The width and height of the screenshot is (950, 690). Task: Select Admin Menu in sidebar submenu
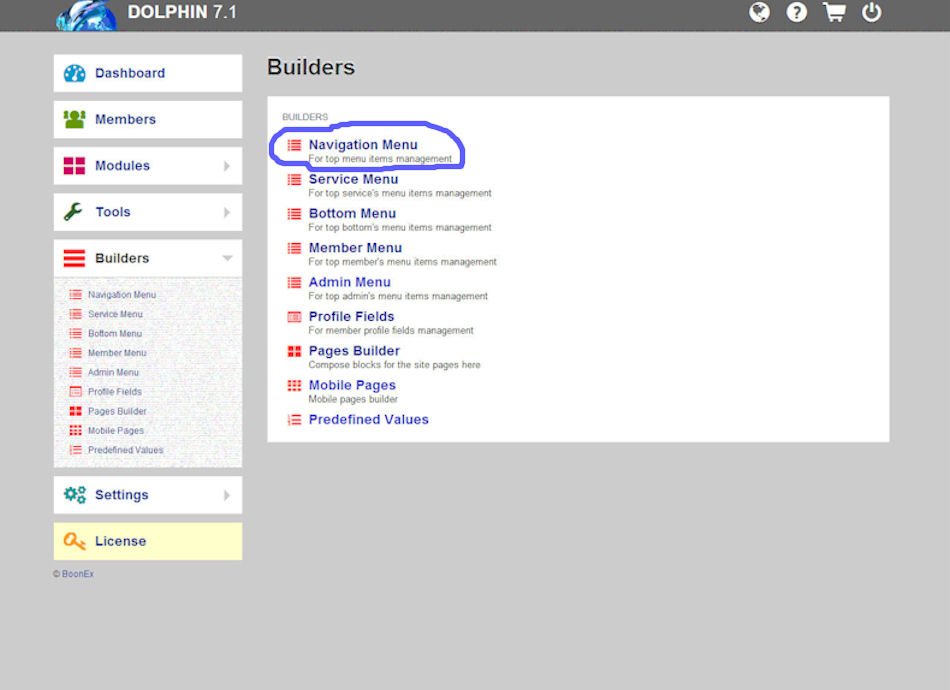(113, 372)
